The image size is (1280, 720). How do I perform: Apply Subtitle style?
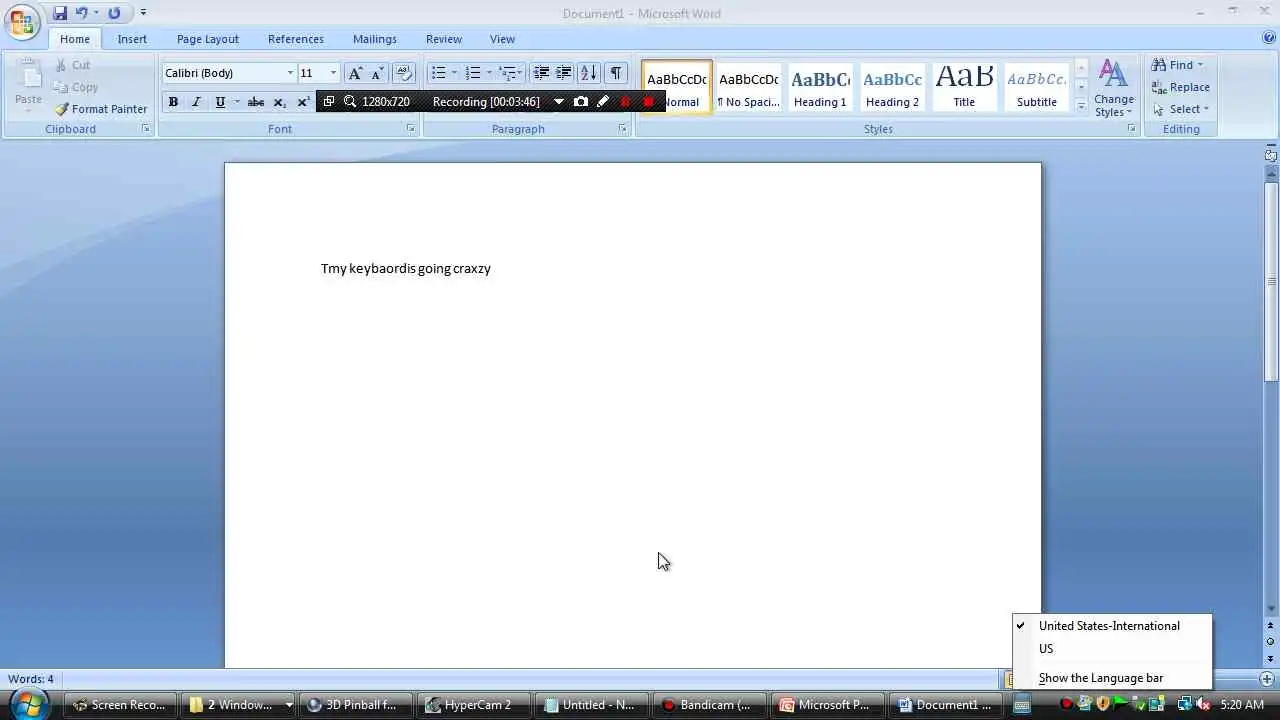[x=1036, y=87]
